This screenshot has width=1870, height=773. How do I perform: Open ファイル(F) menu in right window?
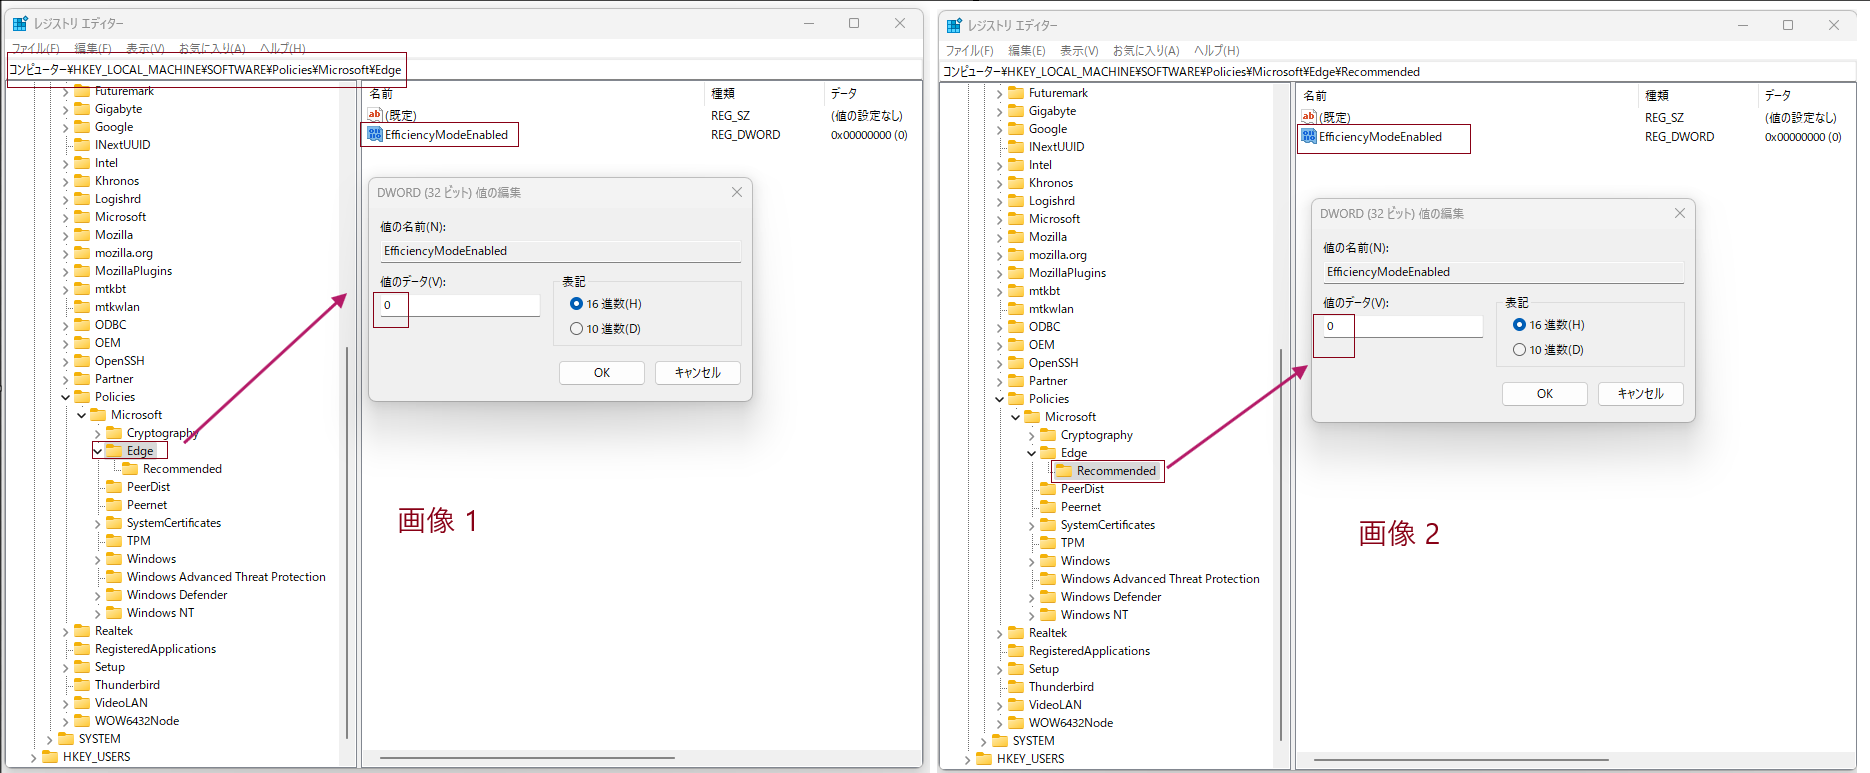coord(969,50)
